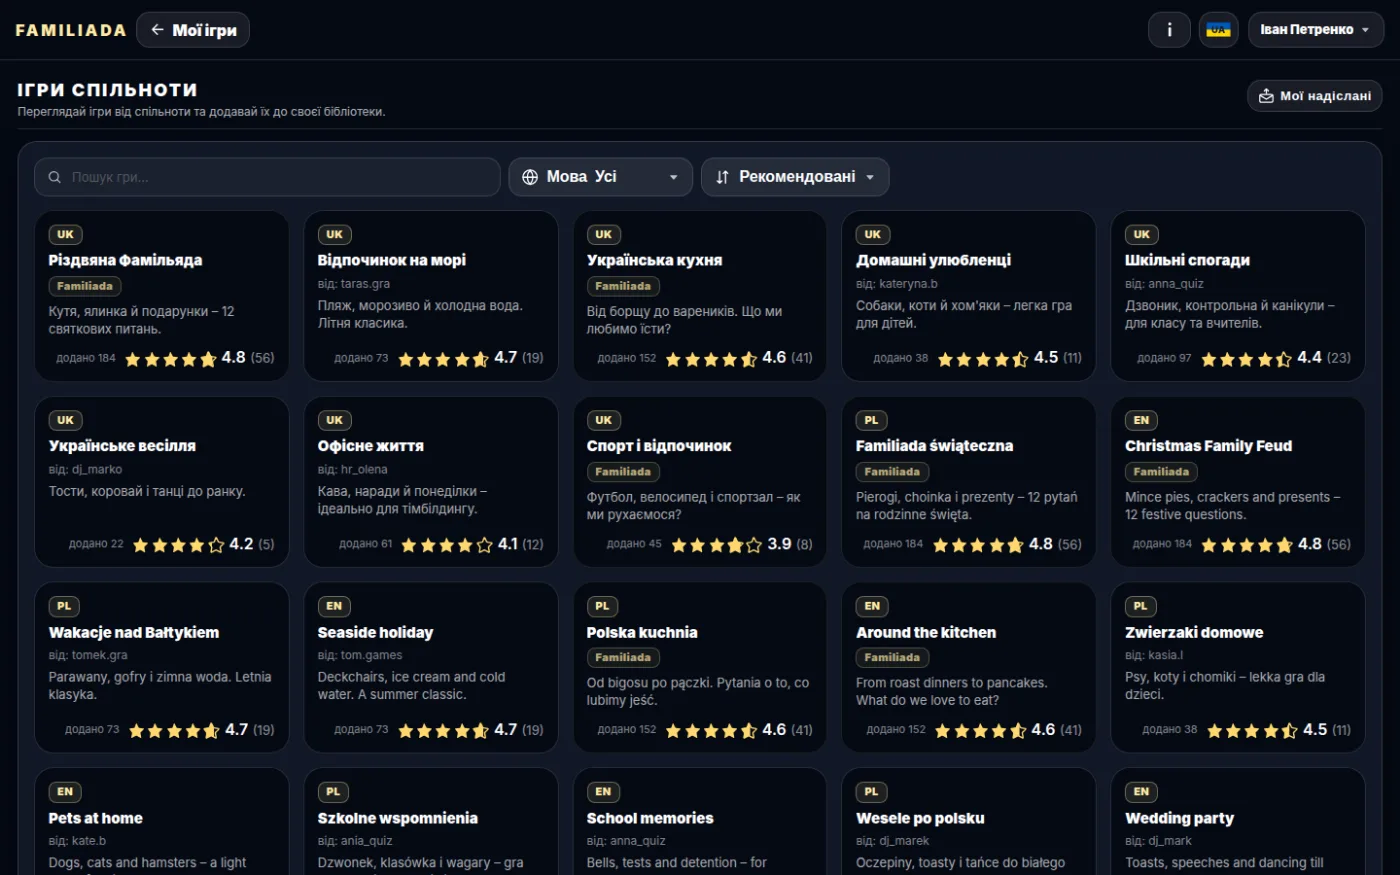This screenshot has width=1400, height=875.
Task: Open the Шкільні спогади game card
Action: [x=1238, y=296]
